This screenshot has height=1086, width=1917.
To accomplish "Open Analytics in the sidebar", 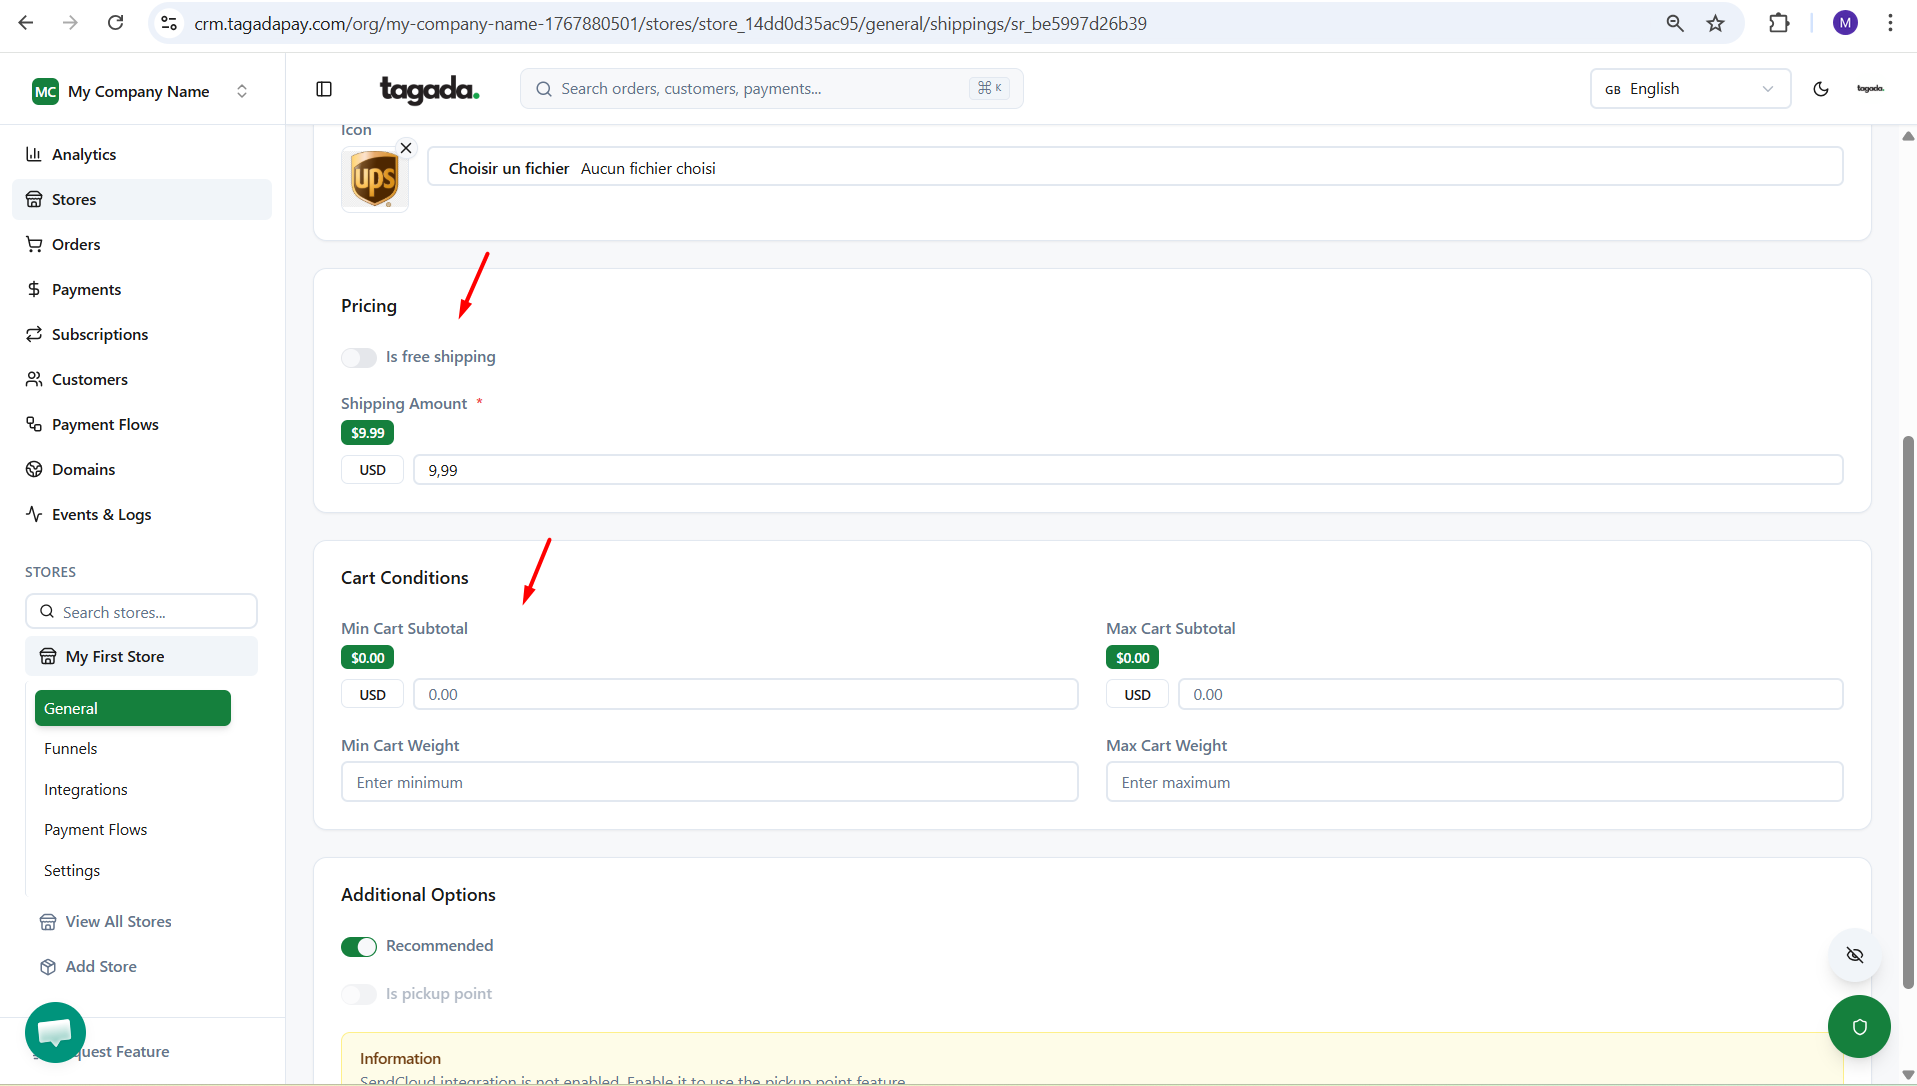I will click(x=84, y=154).
